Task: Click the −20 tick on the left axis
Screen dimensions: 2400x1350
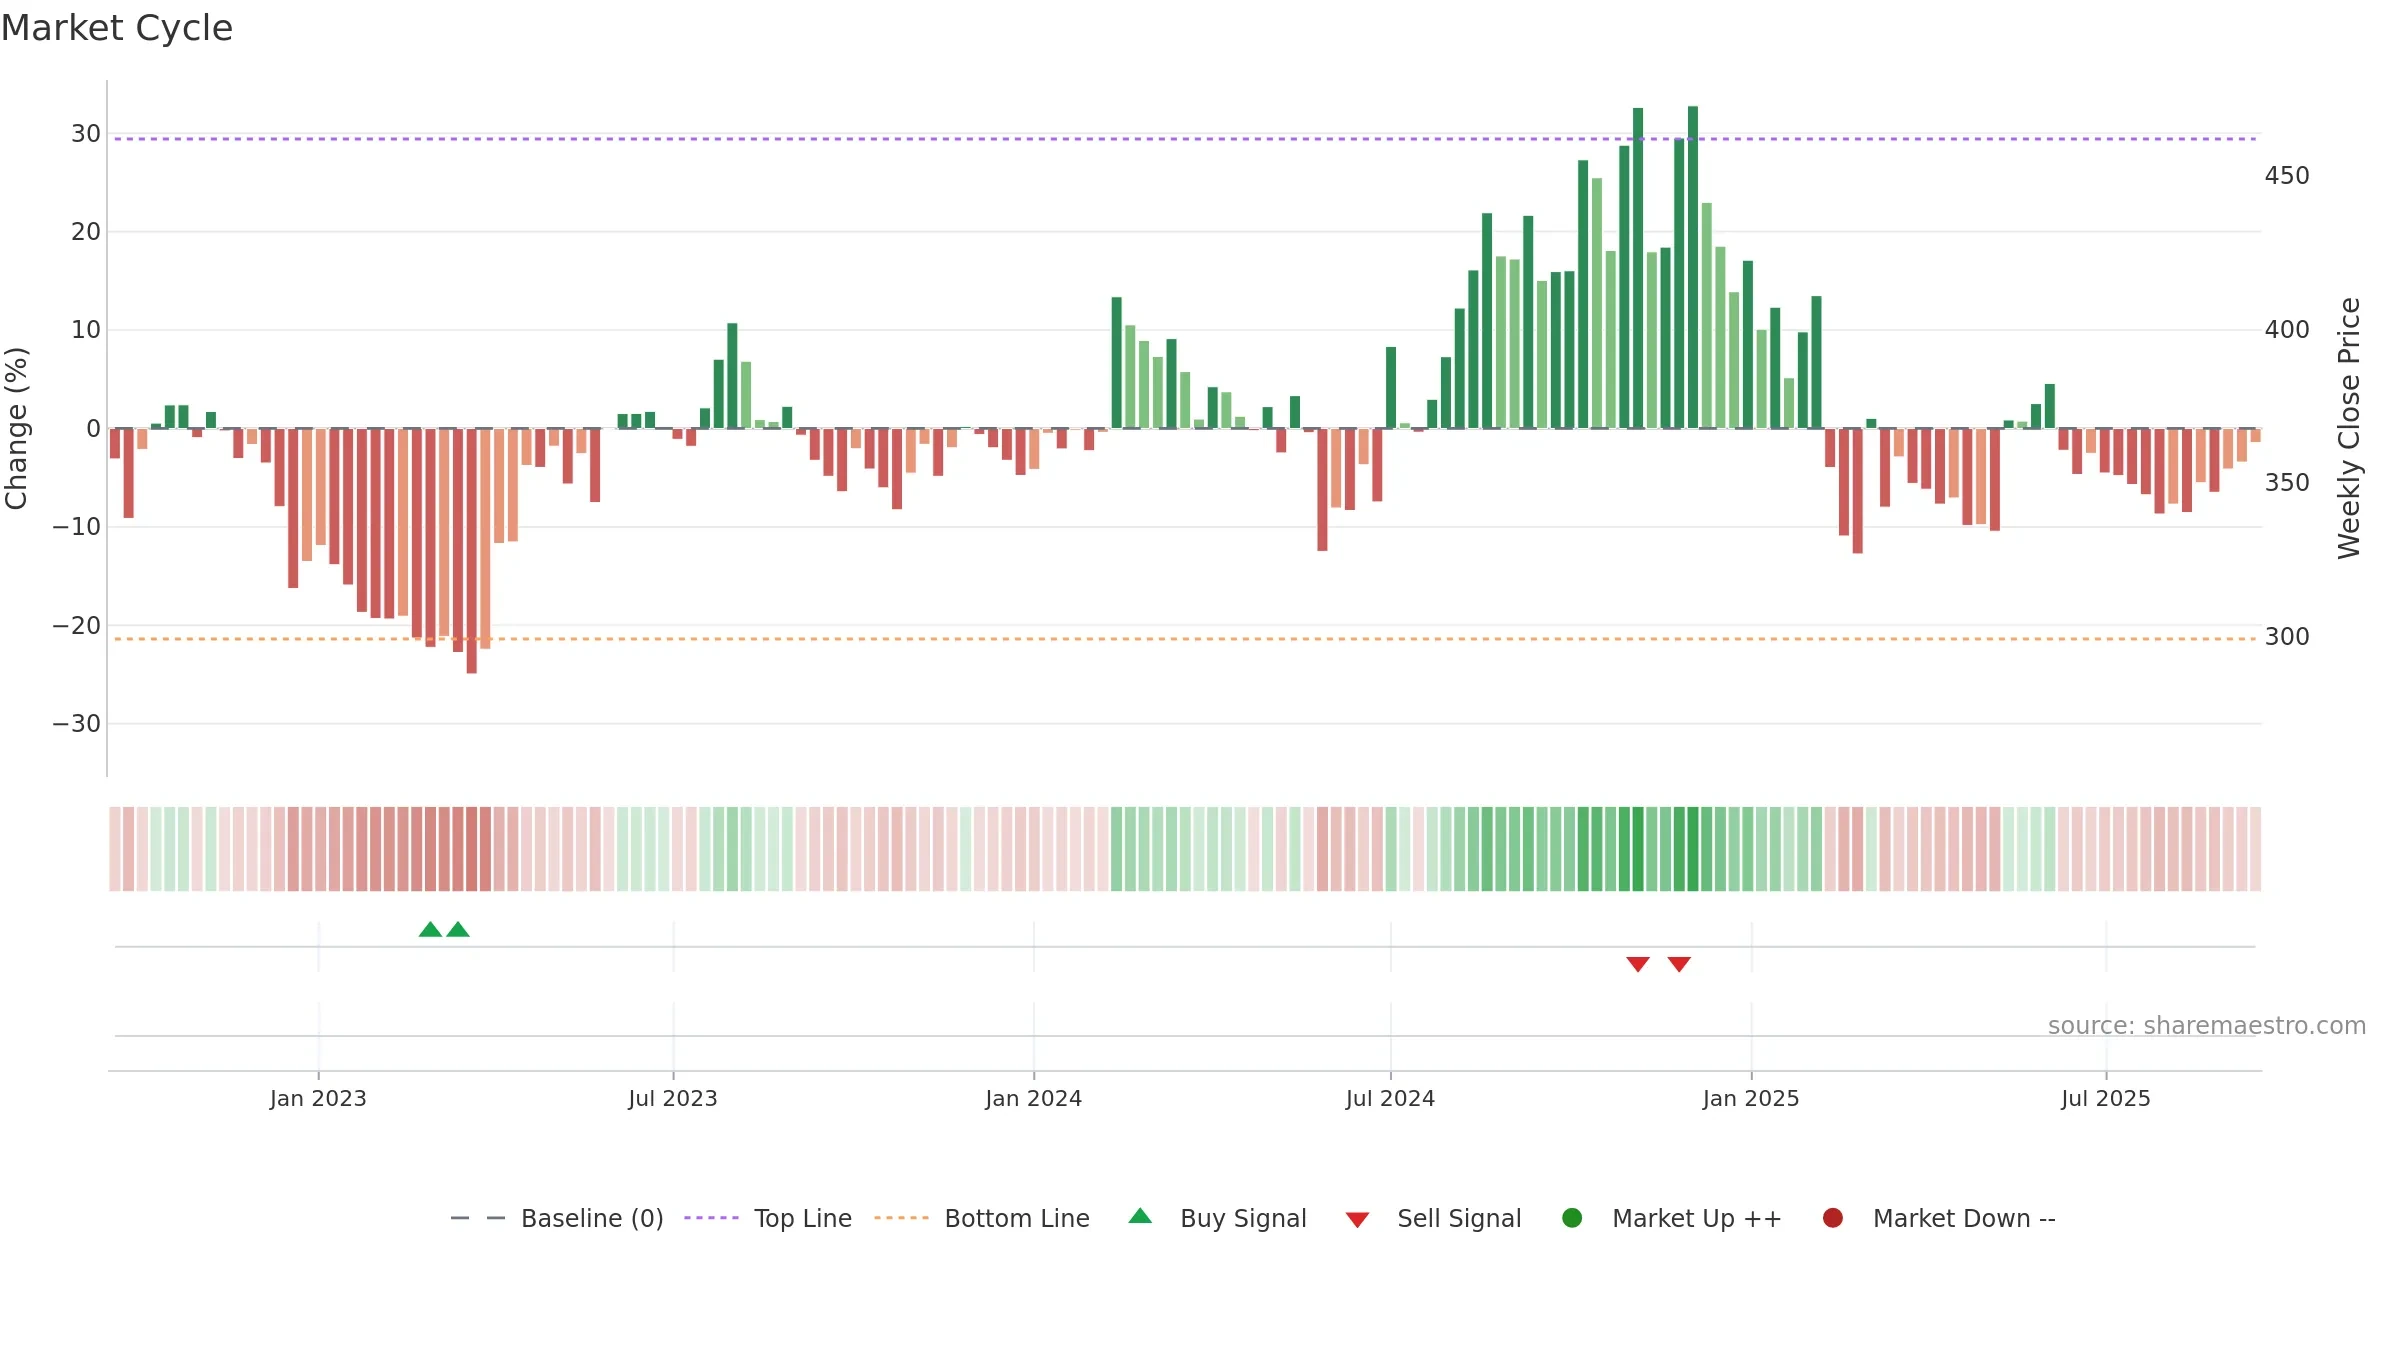Action: coord(77,625)
